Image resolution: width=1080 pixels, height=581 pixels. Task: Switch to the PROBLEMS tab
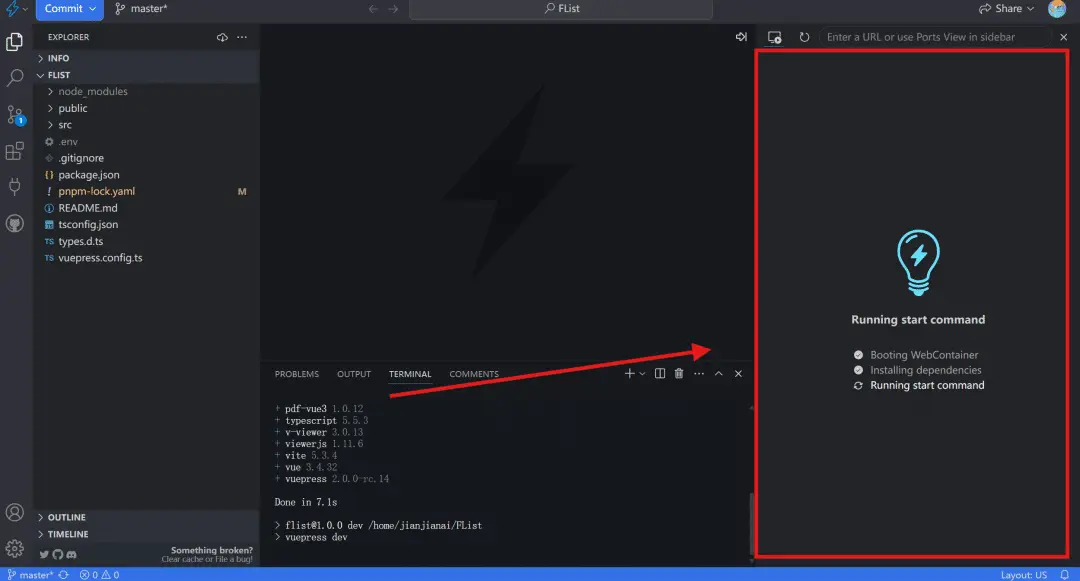coord(297,374)
